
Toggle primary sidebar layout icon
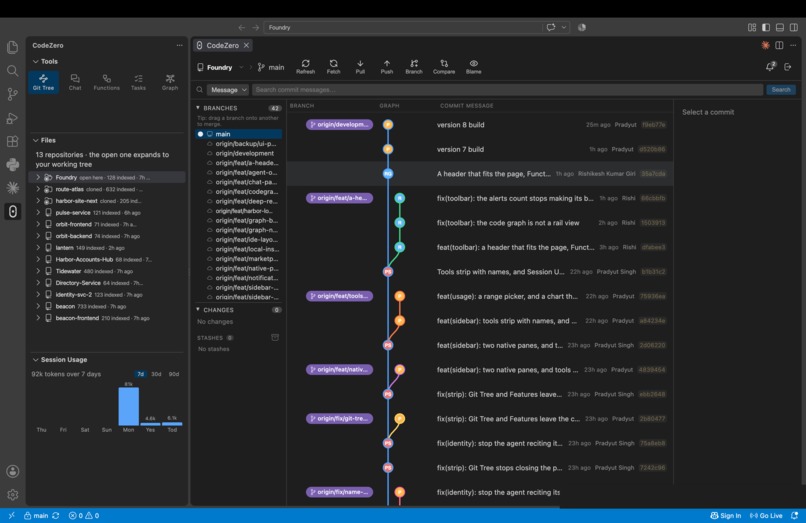[x=766, y=27]
